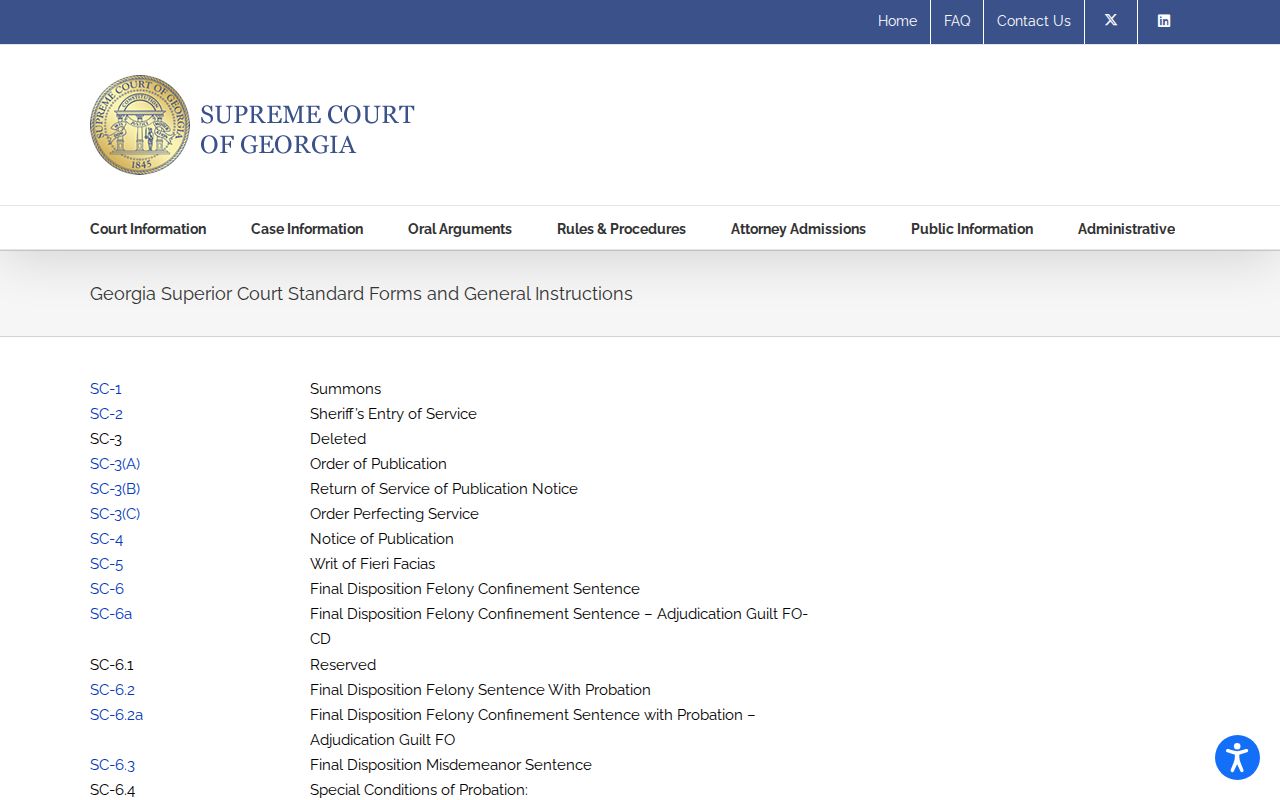Click the 'Deleted' entry text
Image resolution: width=1280 pixels, height=800 pixels.
(x=338, y=439)
